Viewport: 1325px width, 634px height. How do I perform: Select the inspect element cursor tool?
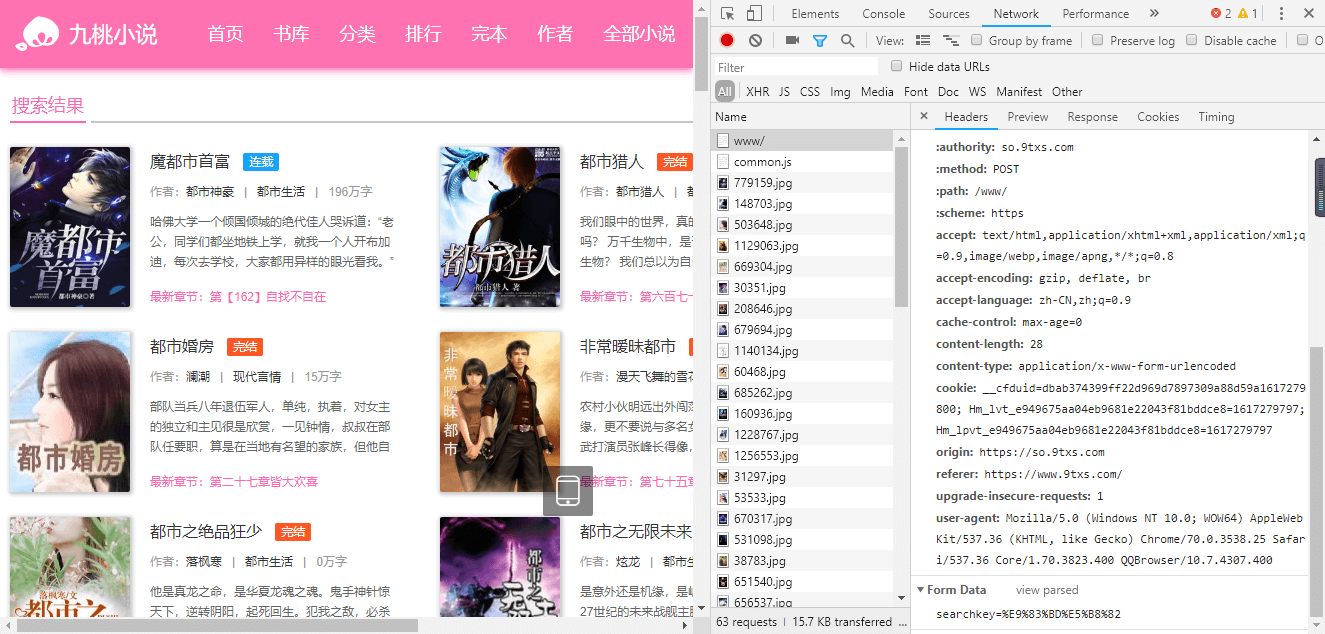(727, 14)
